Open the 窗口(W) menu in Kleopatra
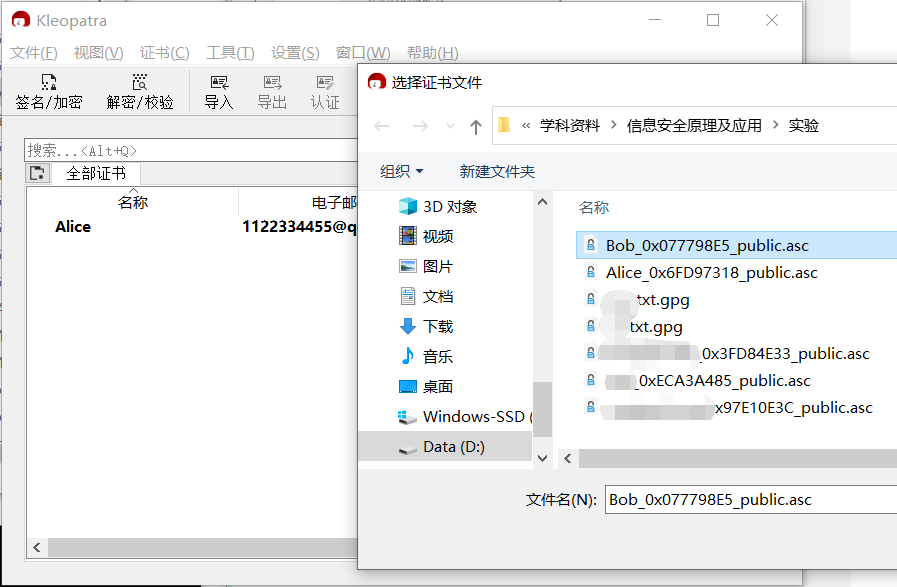 (363, 53)
